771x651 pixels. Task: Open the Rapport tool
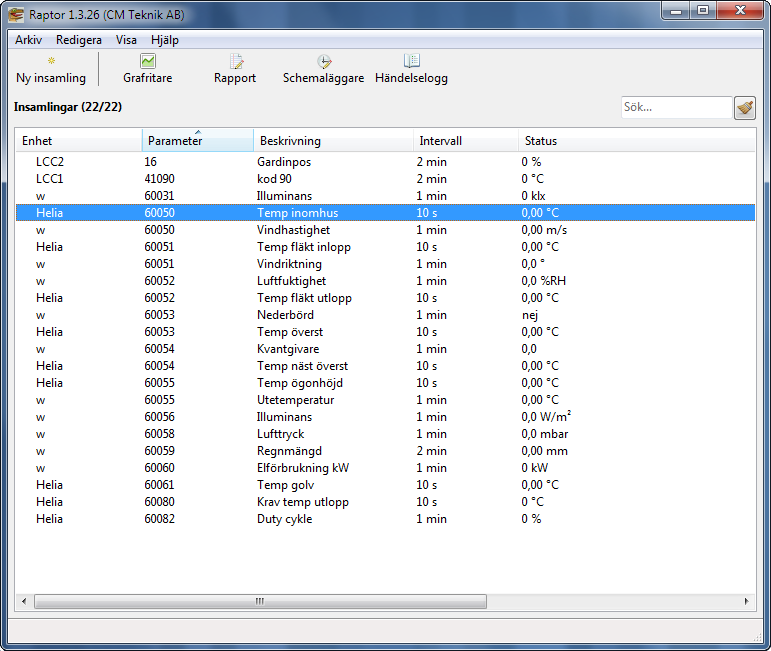pyautogui.click(x=235, y=69)
